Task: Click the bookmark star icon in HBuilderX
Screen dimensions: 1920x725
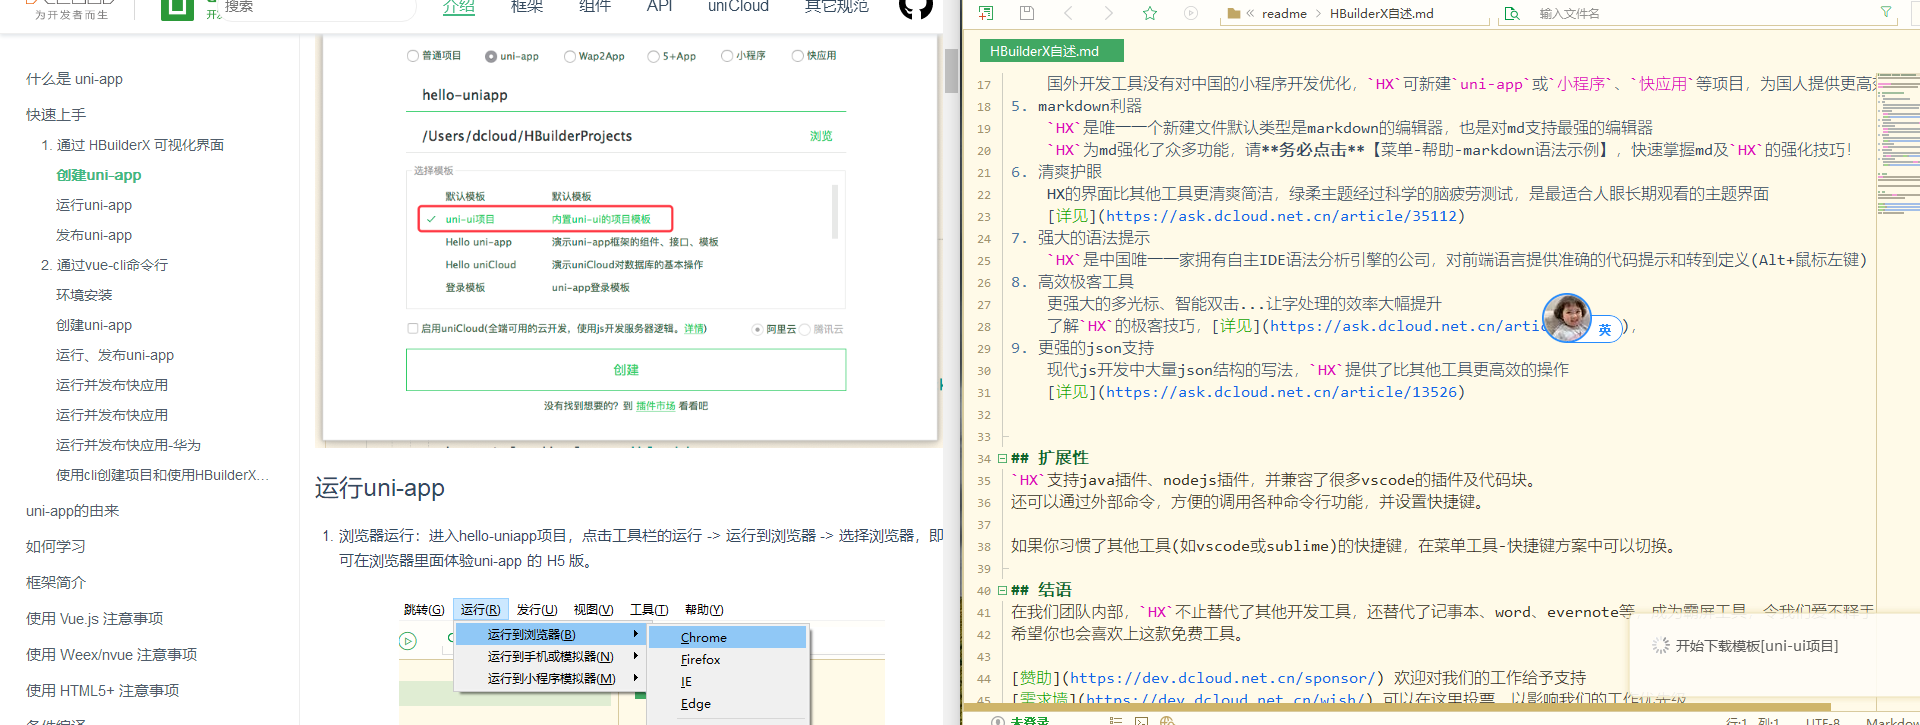Action: 1150,13
